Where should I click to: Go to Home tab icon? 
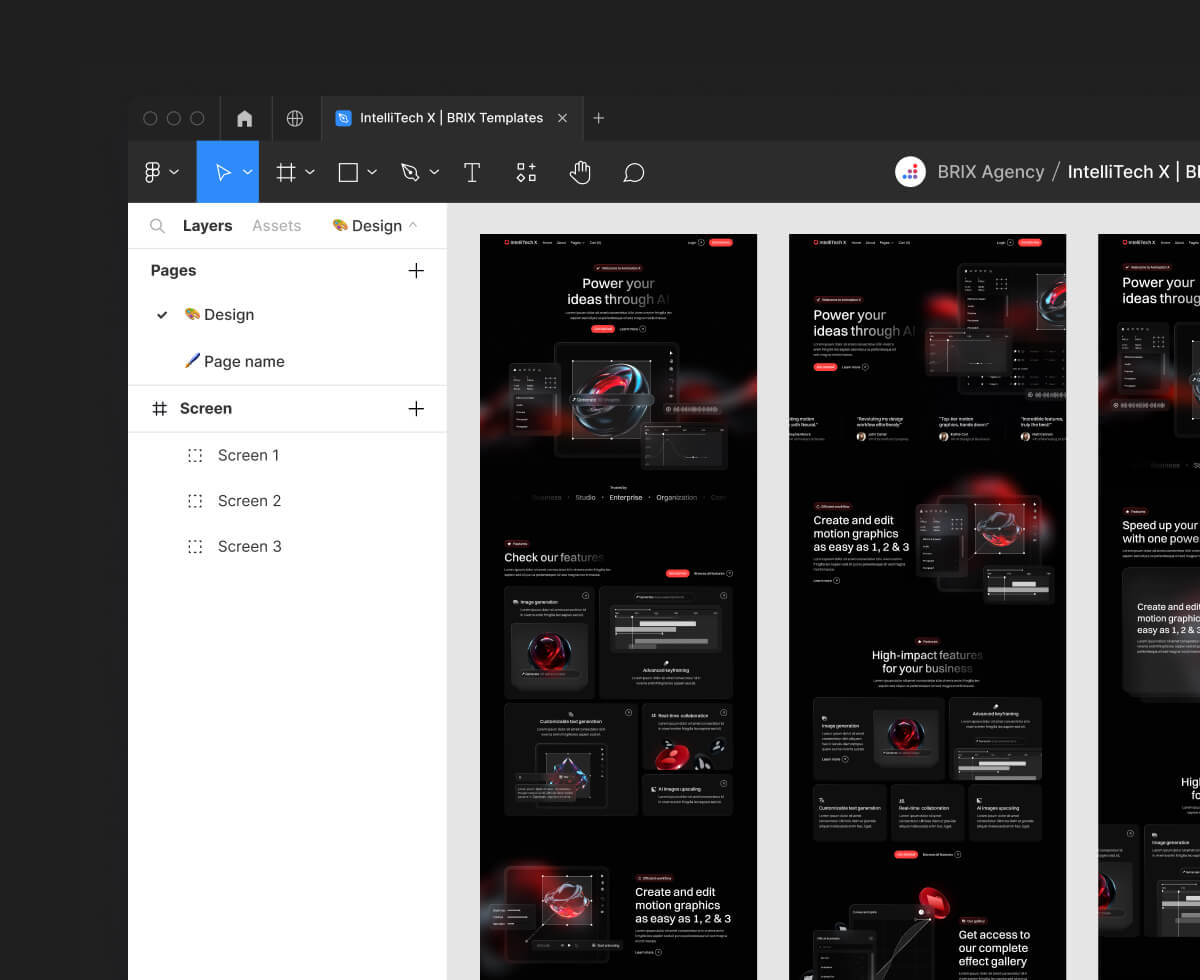(244, 118)
